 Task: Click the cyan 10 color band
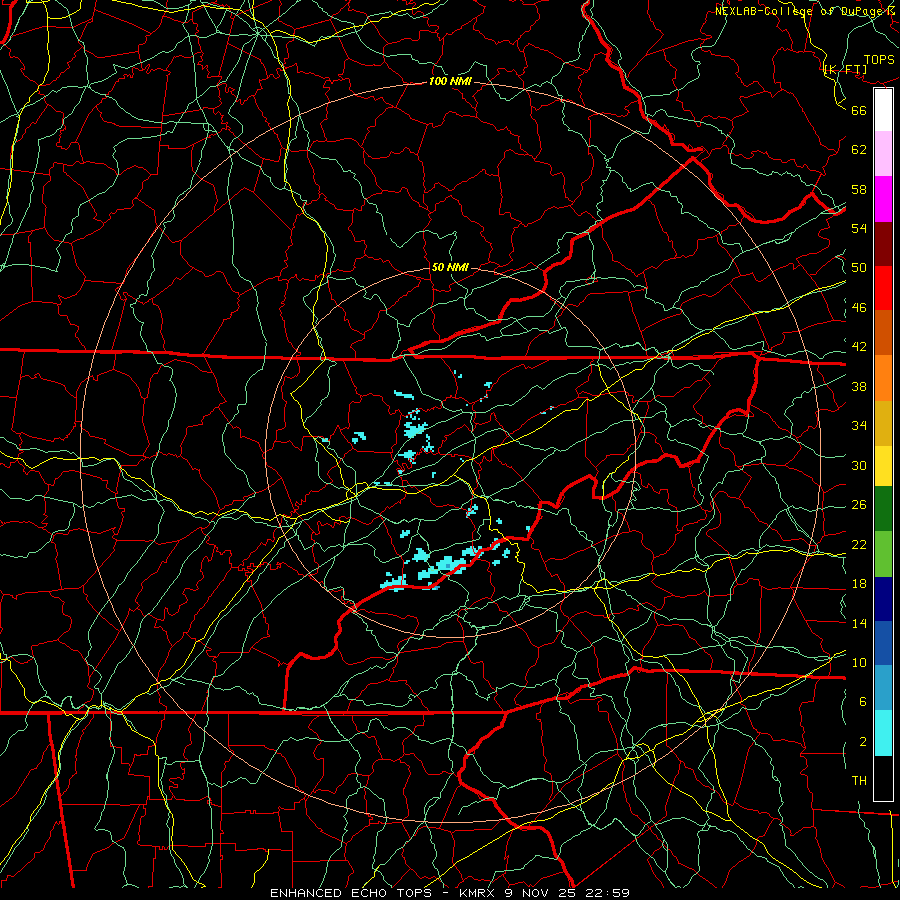pos(883,733)
